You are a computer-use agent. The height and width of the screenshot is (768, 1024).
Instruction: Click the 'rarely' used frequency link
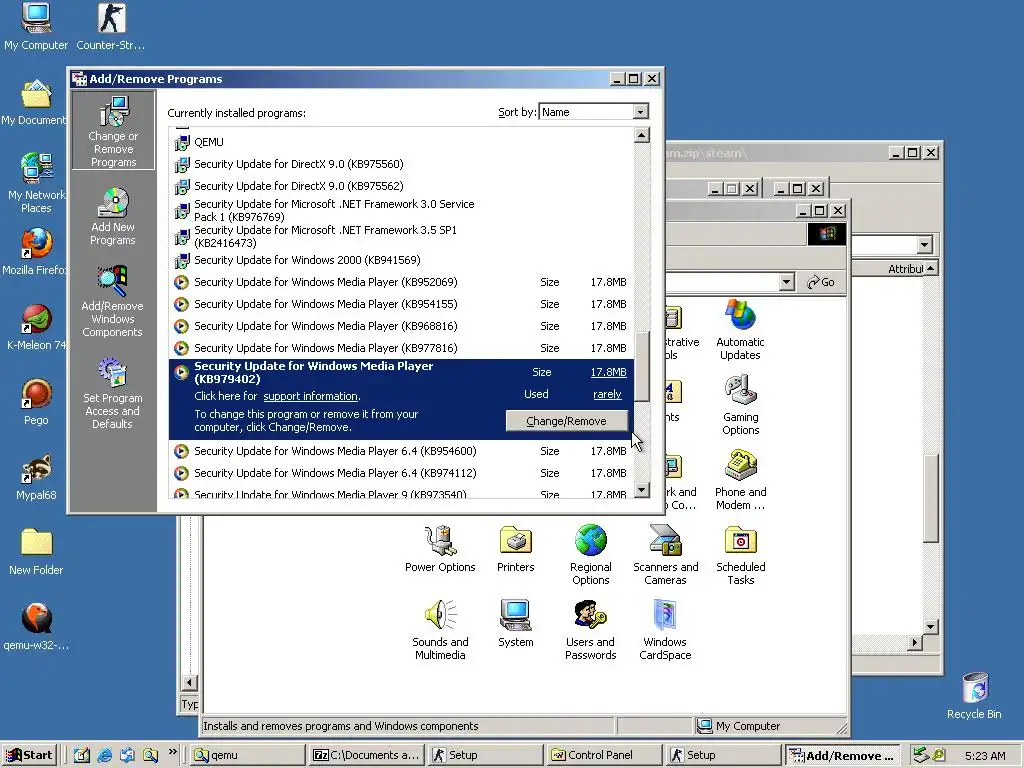[607, 394]
